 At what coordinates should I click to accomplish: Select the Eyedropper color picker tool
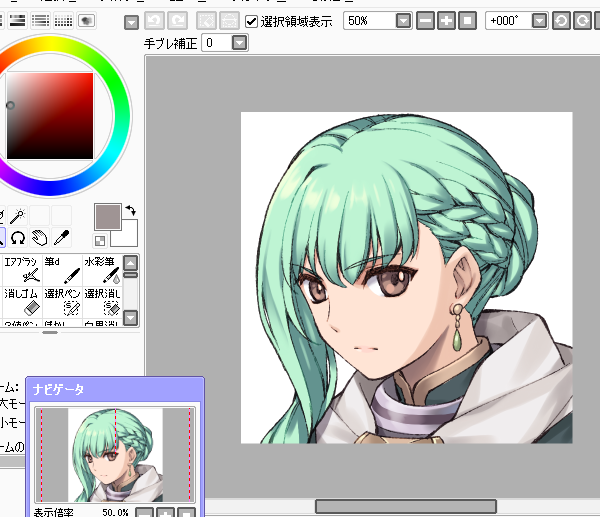click(61, 238)
